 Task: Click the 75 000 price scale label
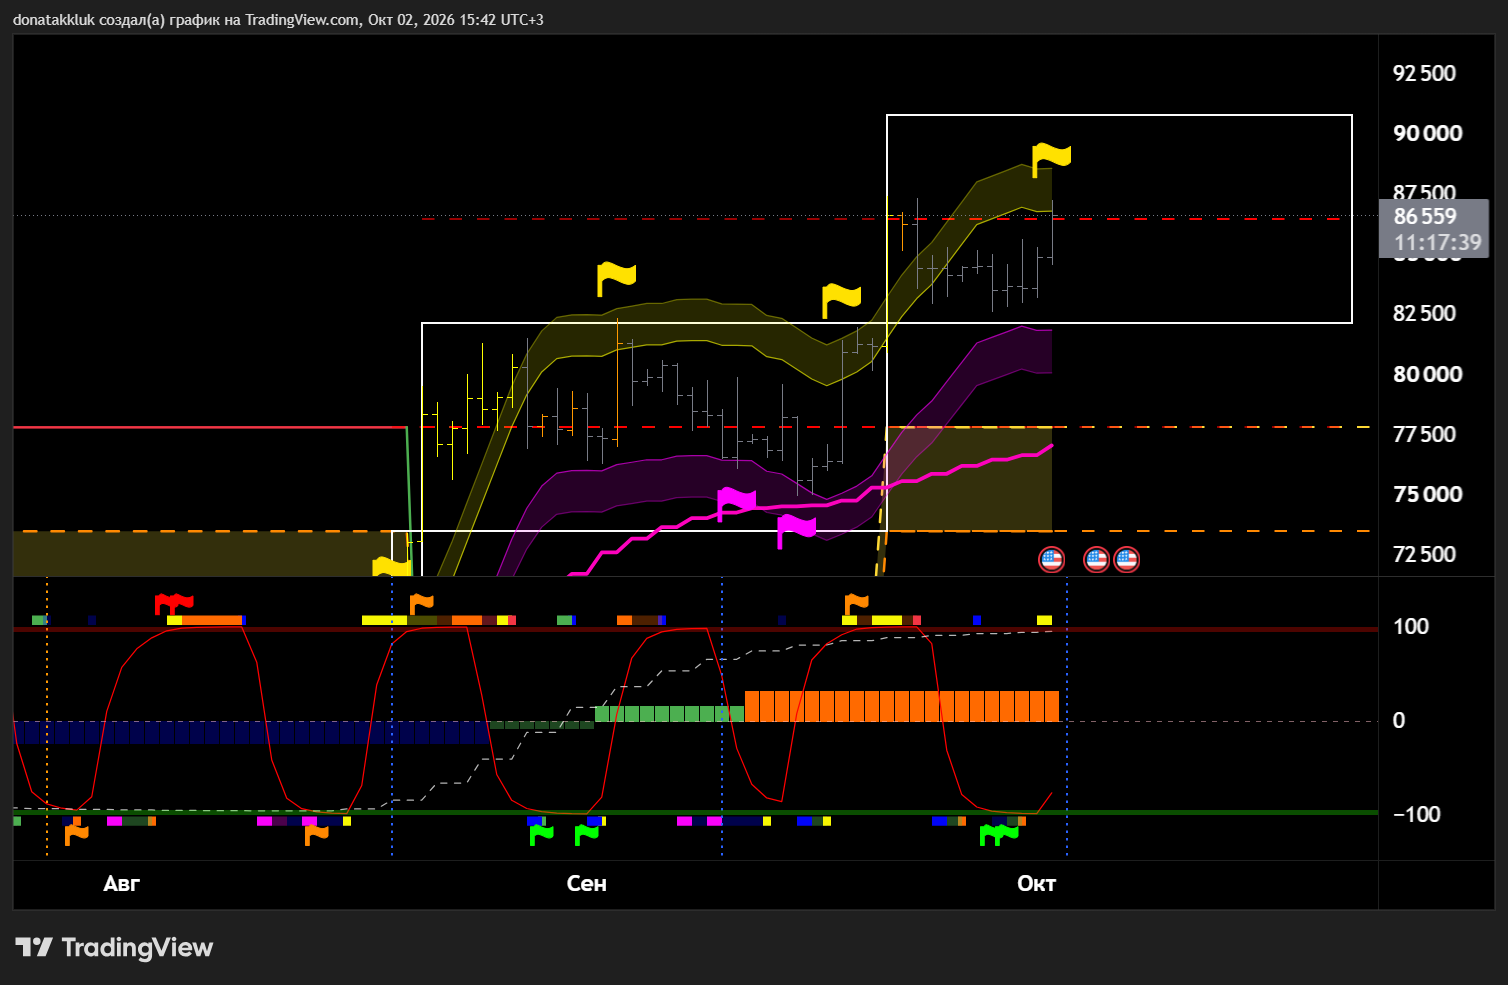[x=1427, y=494]
